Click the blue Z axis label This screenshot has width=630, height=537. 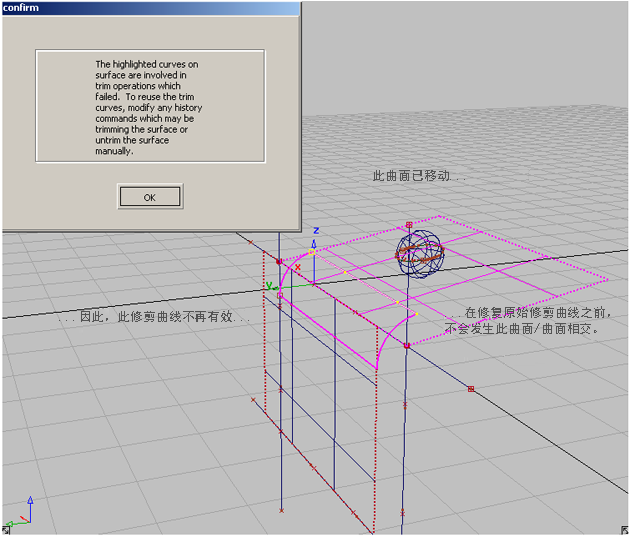click(316, 231)
